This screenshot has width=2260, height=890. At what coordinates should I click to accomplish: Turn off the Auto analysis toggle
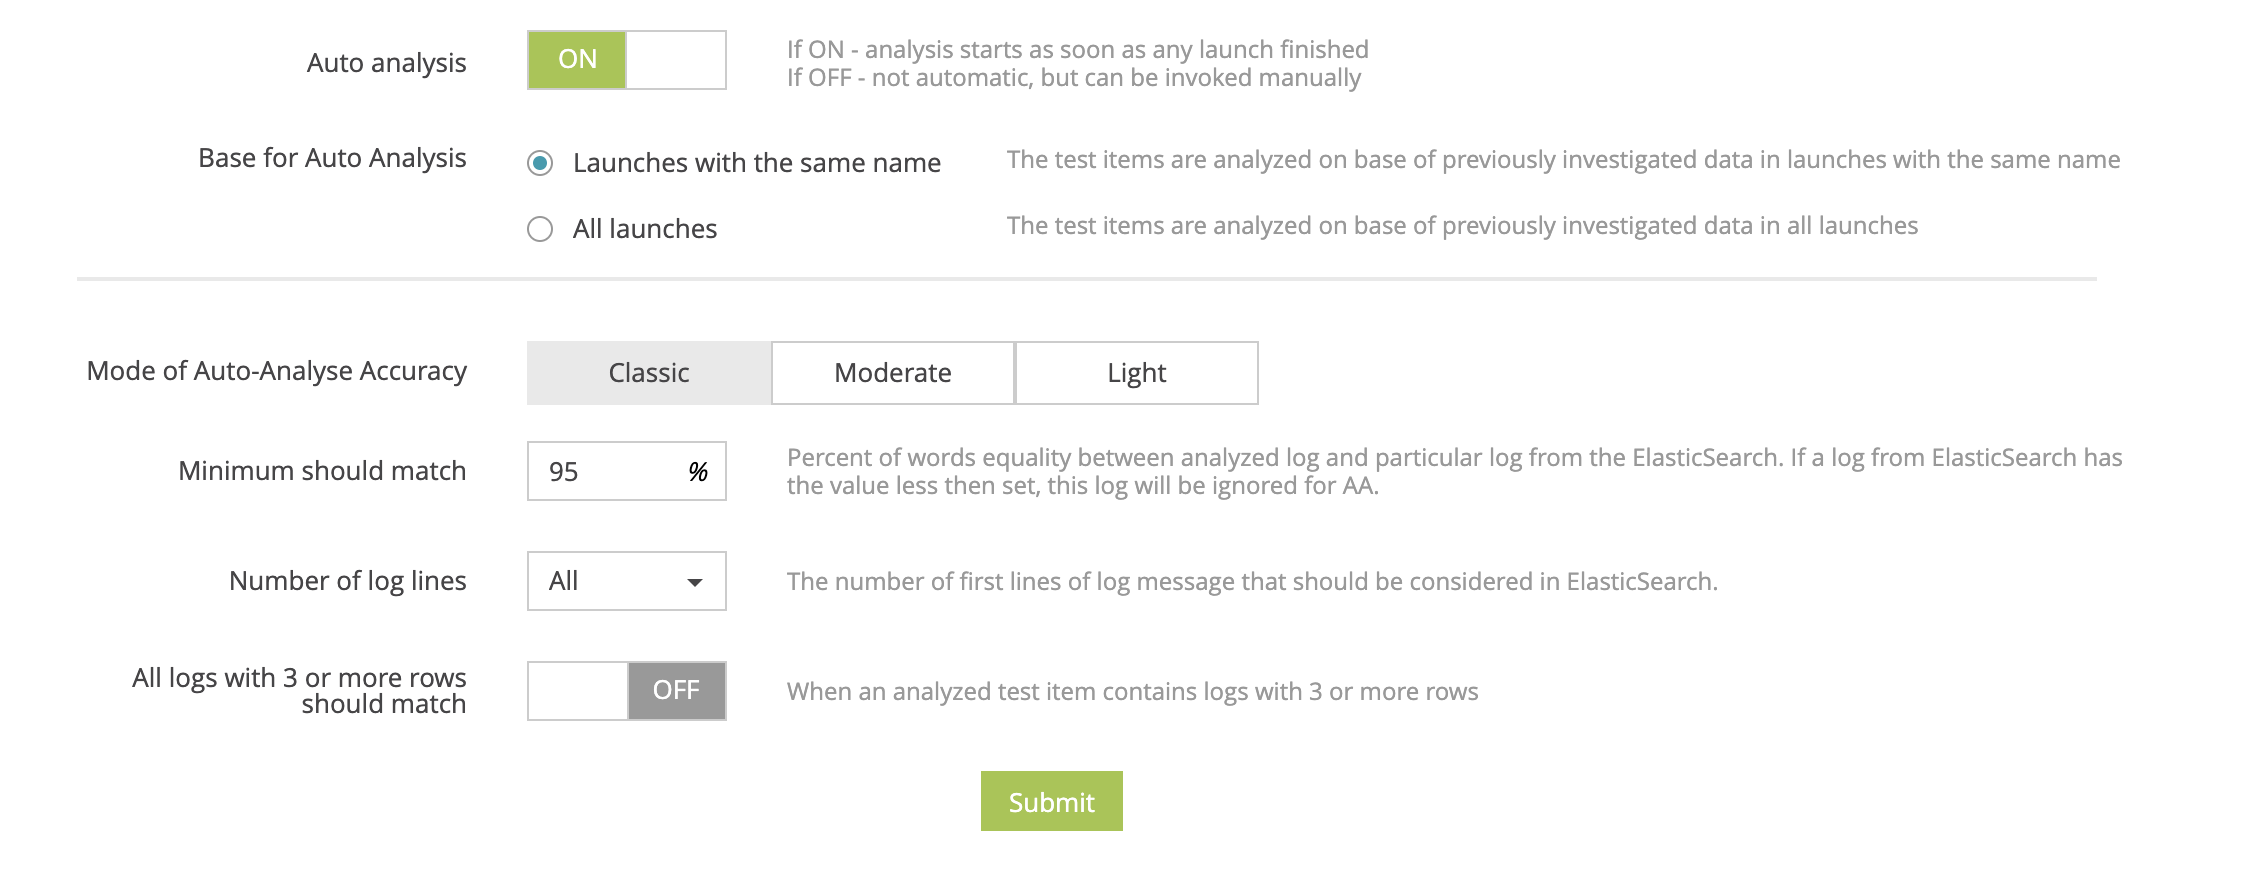[x=625, y=60]
